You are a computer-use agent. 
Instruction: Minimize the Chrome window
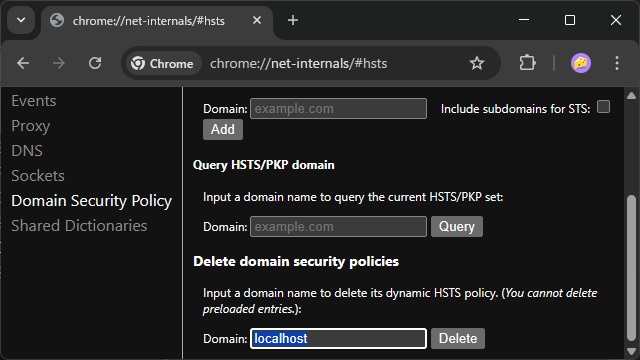point(524,20)
